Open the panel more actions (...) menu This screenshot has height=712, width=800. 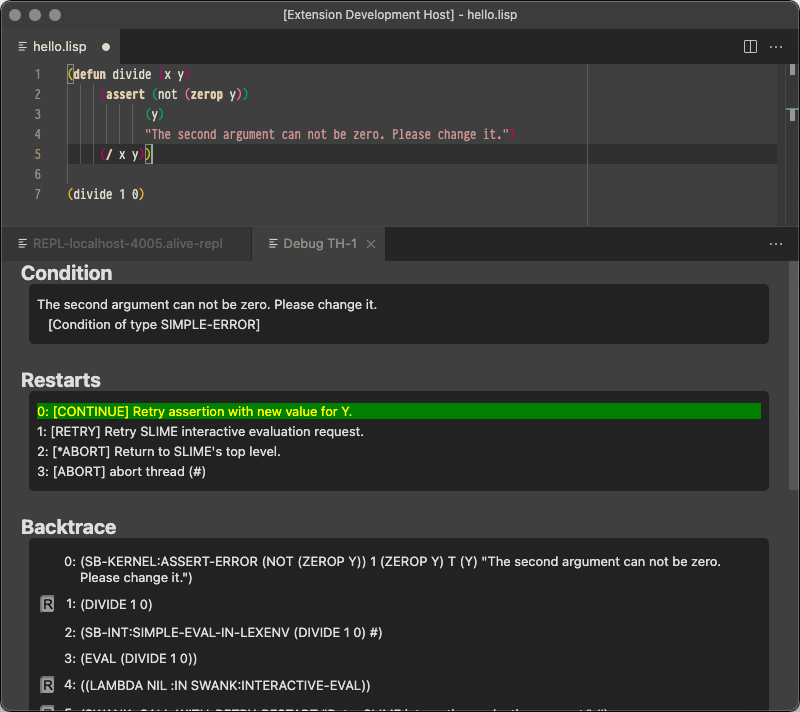pos(776,243)
